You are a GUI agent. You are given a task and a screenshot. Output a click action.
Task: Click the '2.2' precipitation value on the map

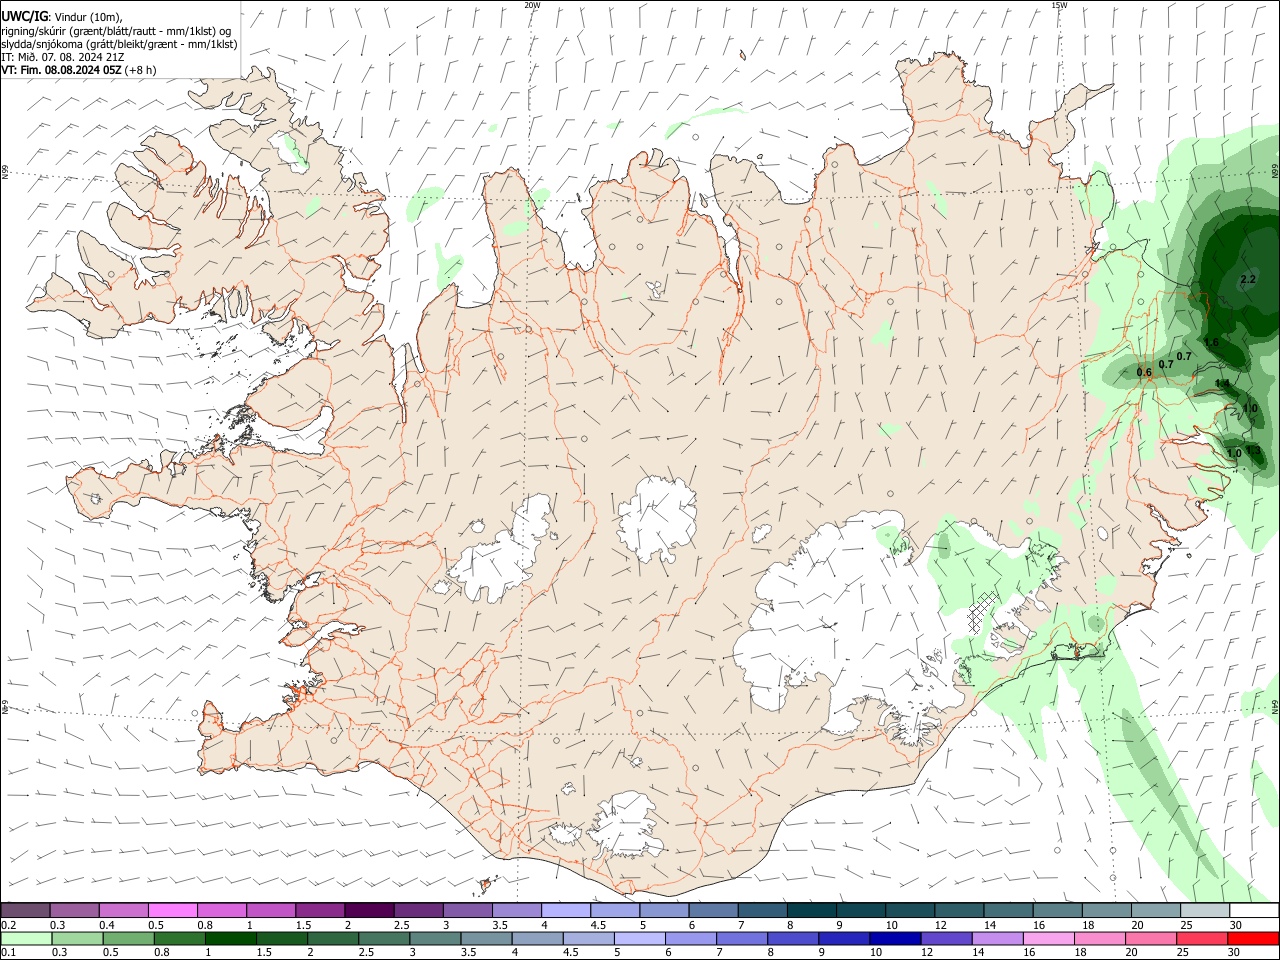[1247, 279]
